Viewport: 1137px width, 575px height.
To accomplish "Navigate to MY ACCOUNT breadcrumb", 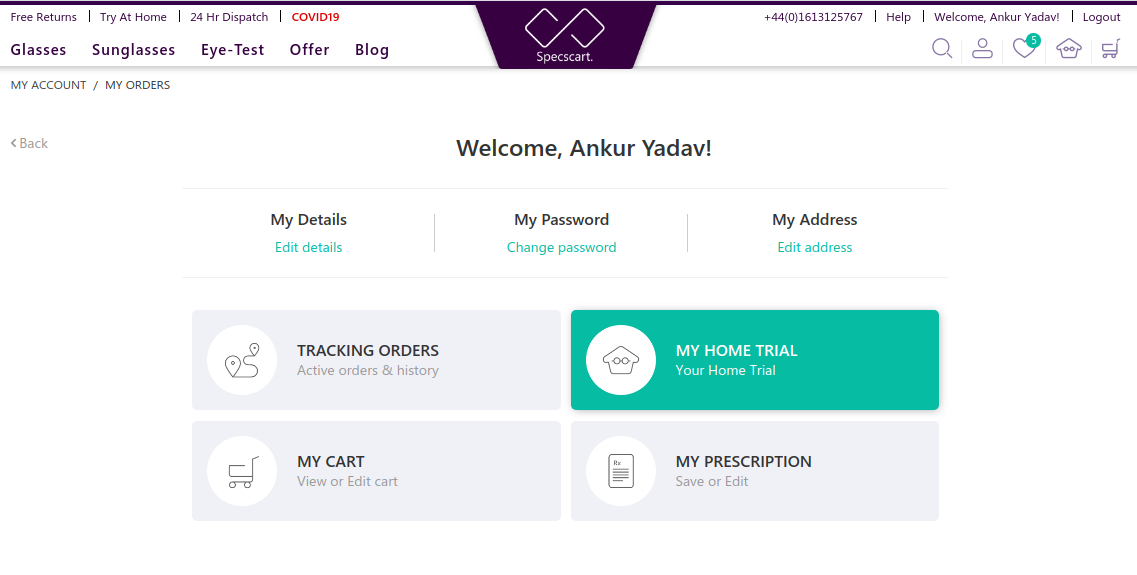I will [x=49, y=85].
